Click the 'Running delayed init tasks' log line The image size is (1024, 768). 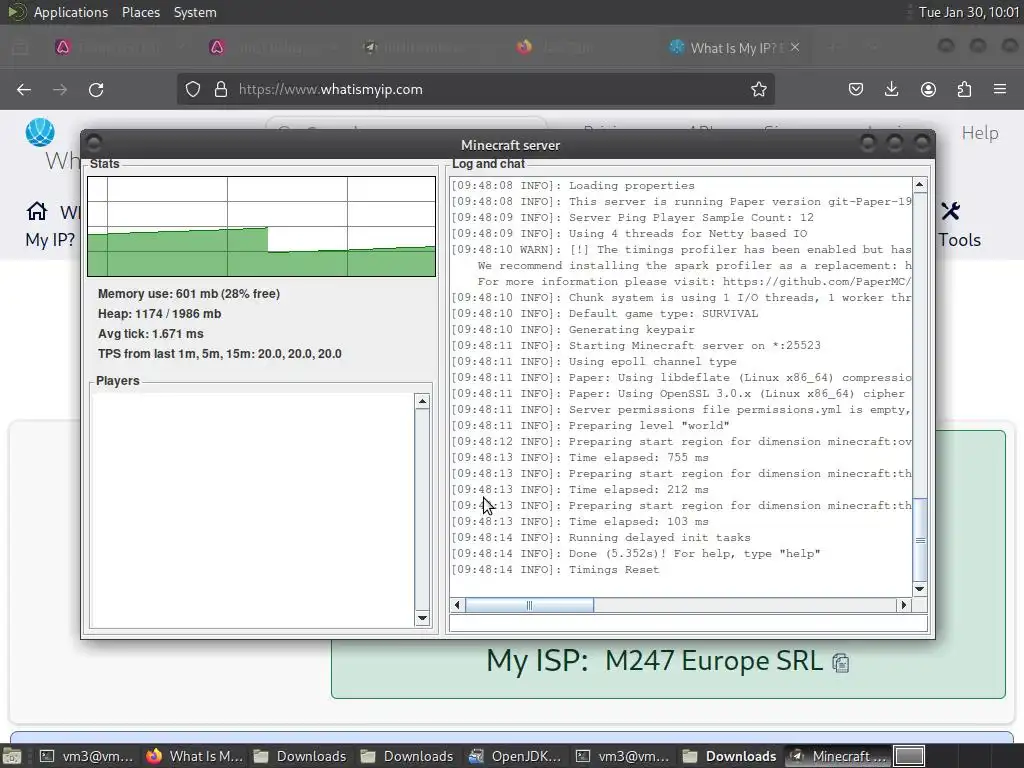point(601,538)
